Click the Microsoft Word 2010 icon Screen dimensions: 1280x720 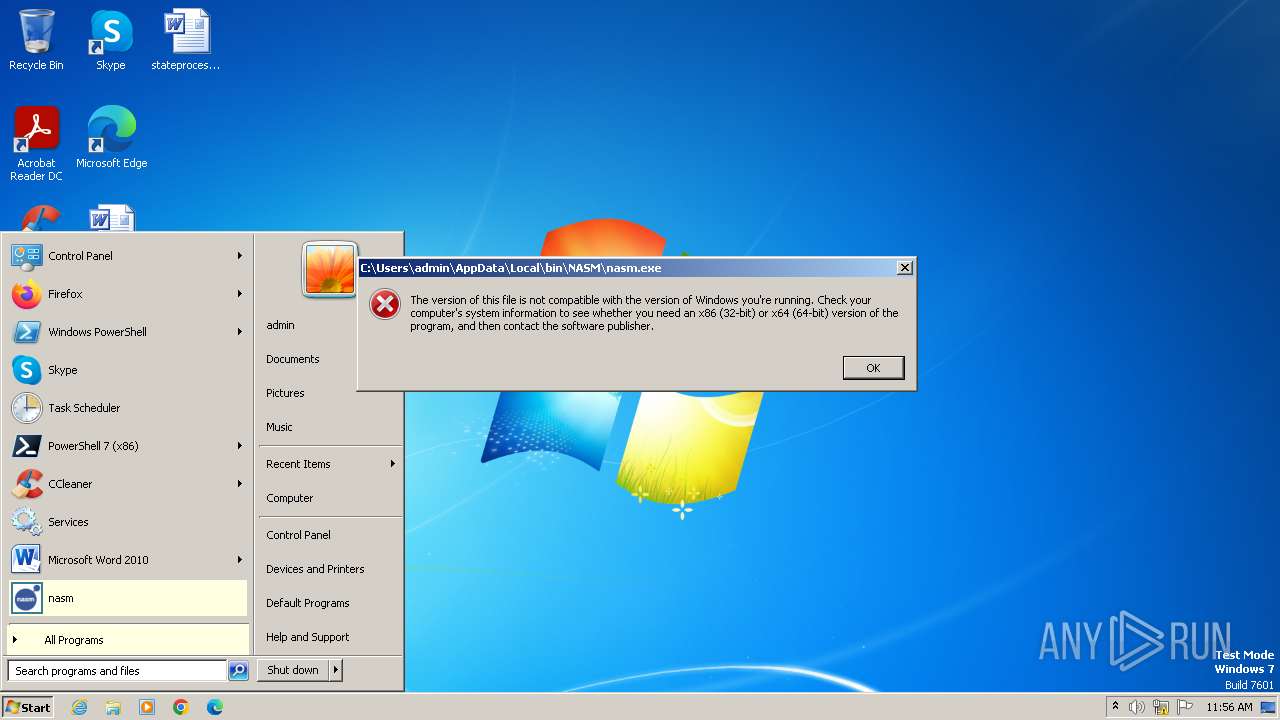pyautogui.click(x=26, y=560)
